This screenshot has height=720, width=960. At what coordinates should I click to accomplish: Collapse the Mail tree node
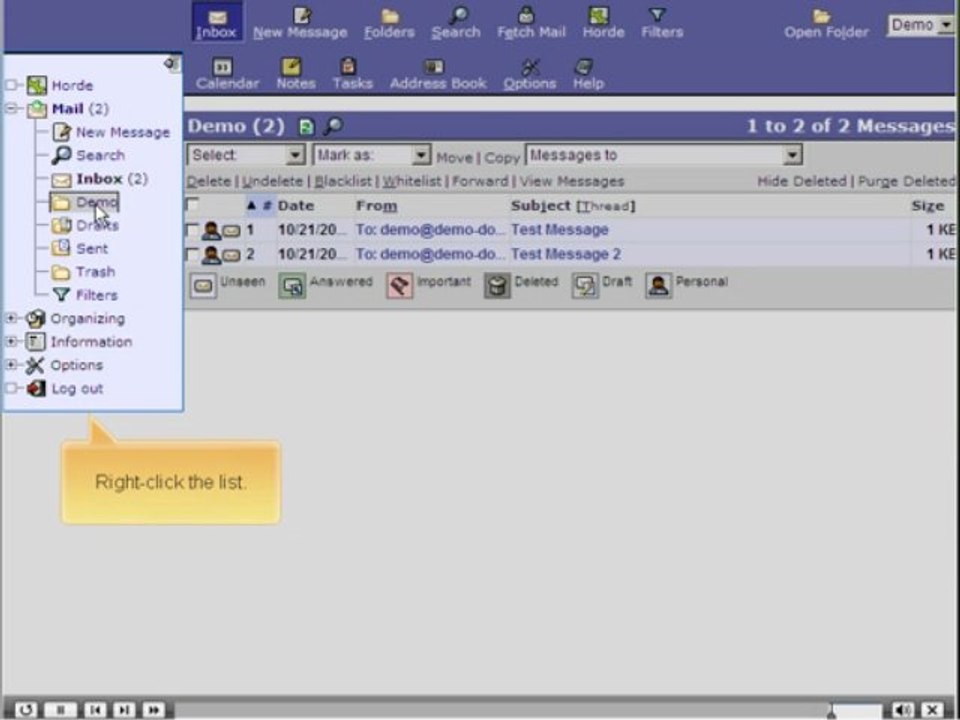pos(12,109)
